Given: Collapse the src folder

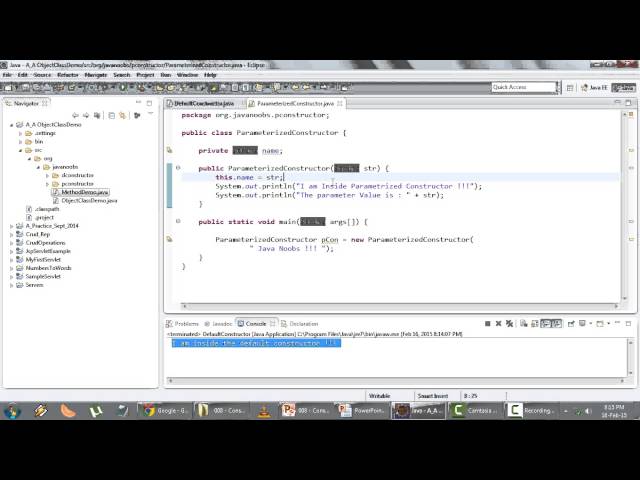Looking at the screenshot, I should [x=20, y=150].
